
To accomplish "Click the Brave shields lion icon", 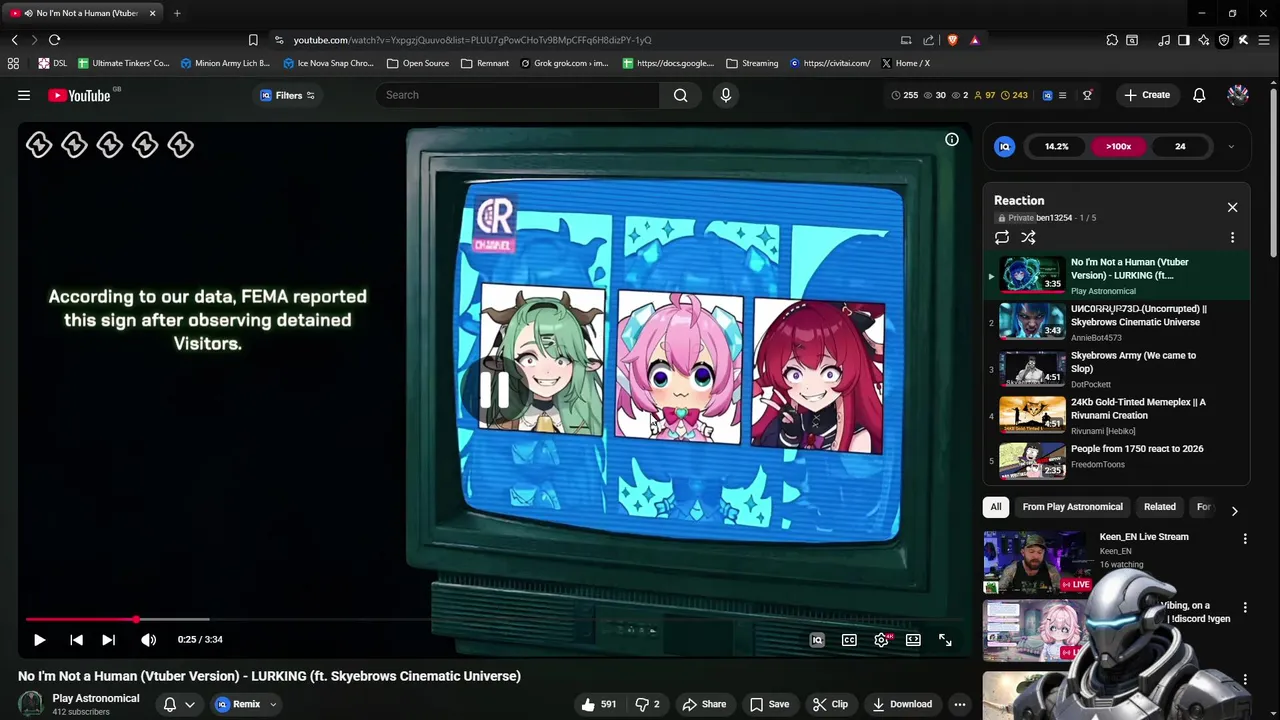I will coord(952,40).
